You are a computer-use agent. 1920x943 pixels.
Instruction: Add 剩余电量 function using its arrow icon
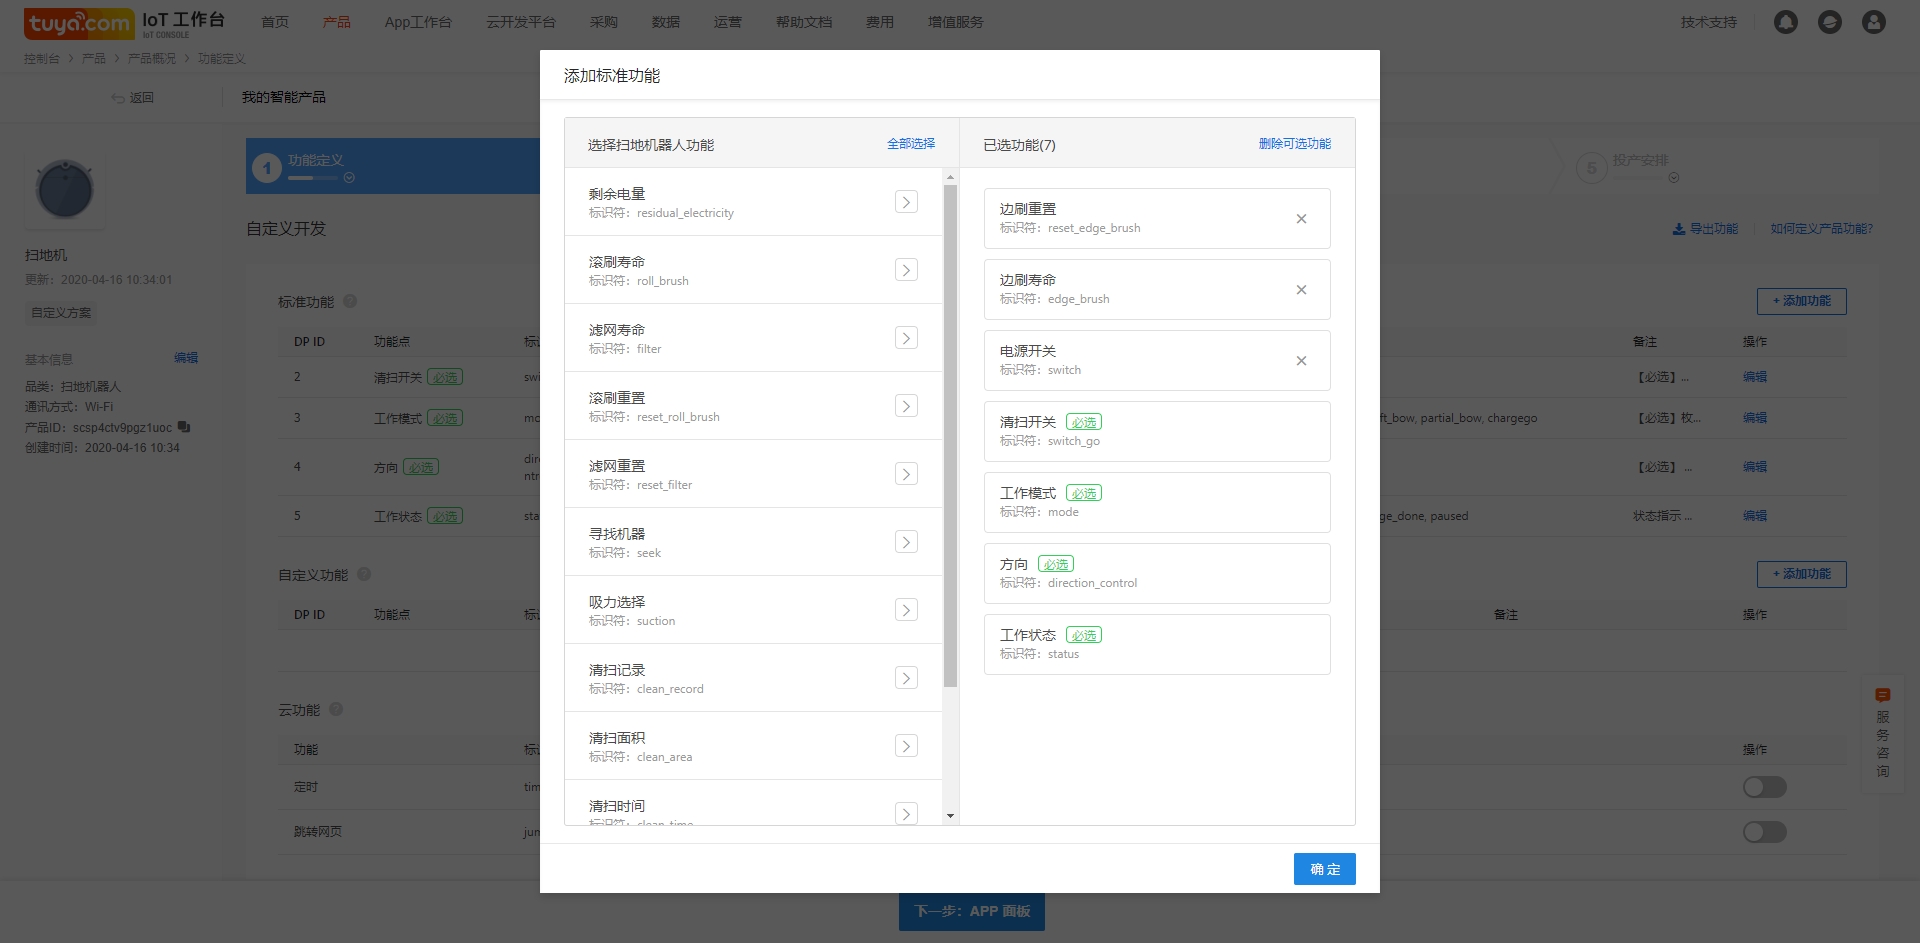coord(906,202)
